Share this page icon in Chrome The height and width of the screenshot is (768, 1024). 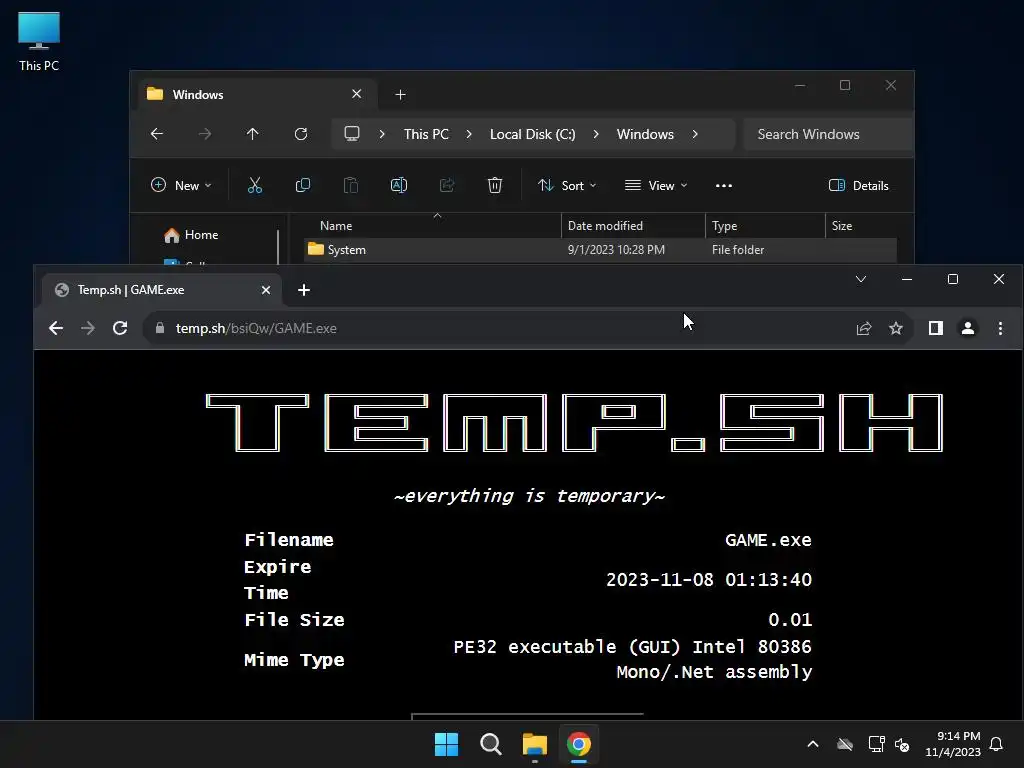(x=864, y=328)
